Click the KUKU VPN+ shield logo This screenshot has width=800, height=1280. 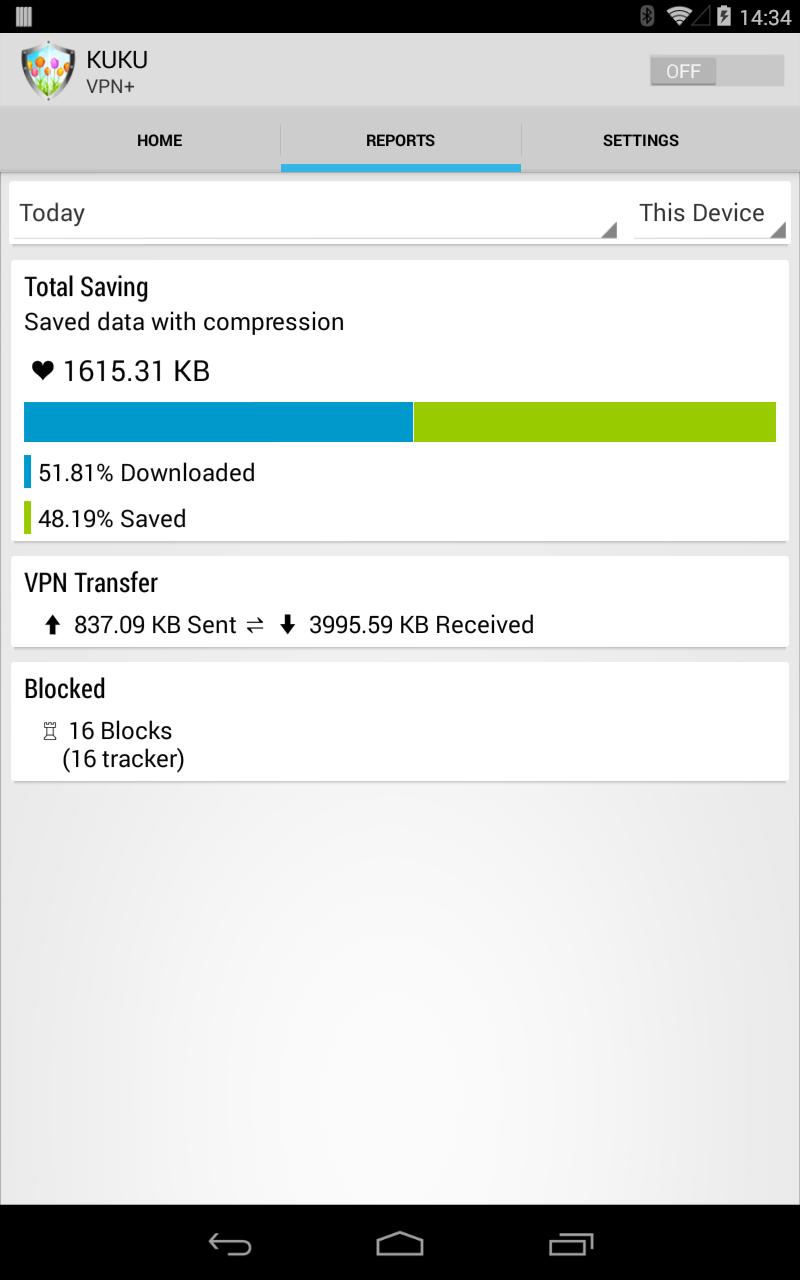(48, 70)
